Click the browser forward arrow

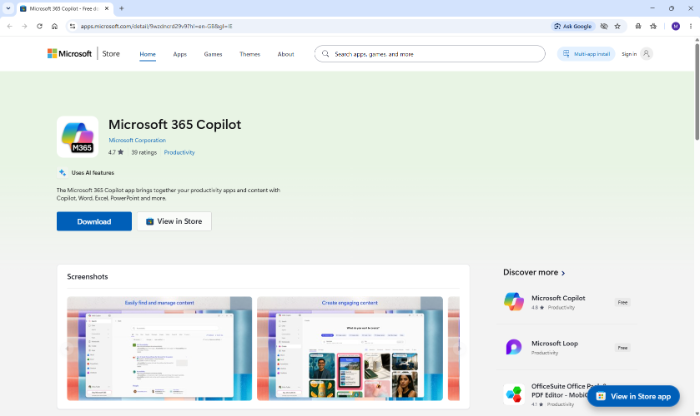[x=25, y=26]
